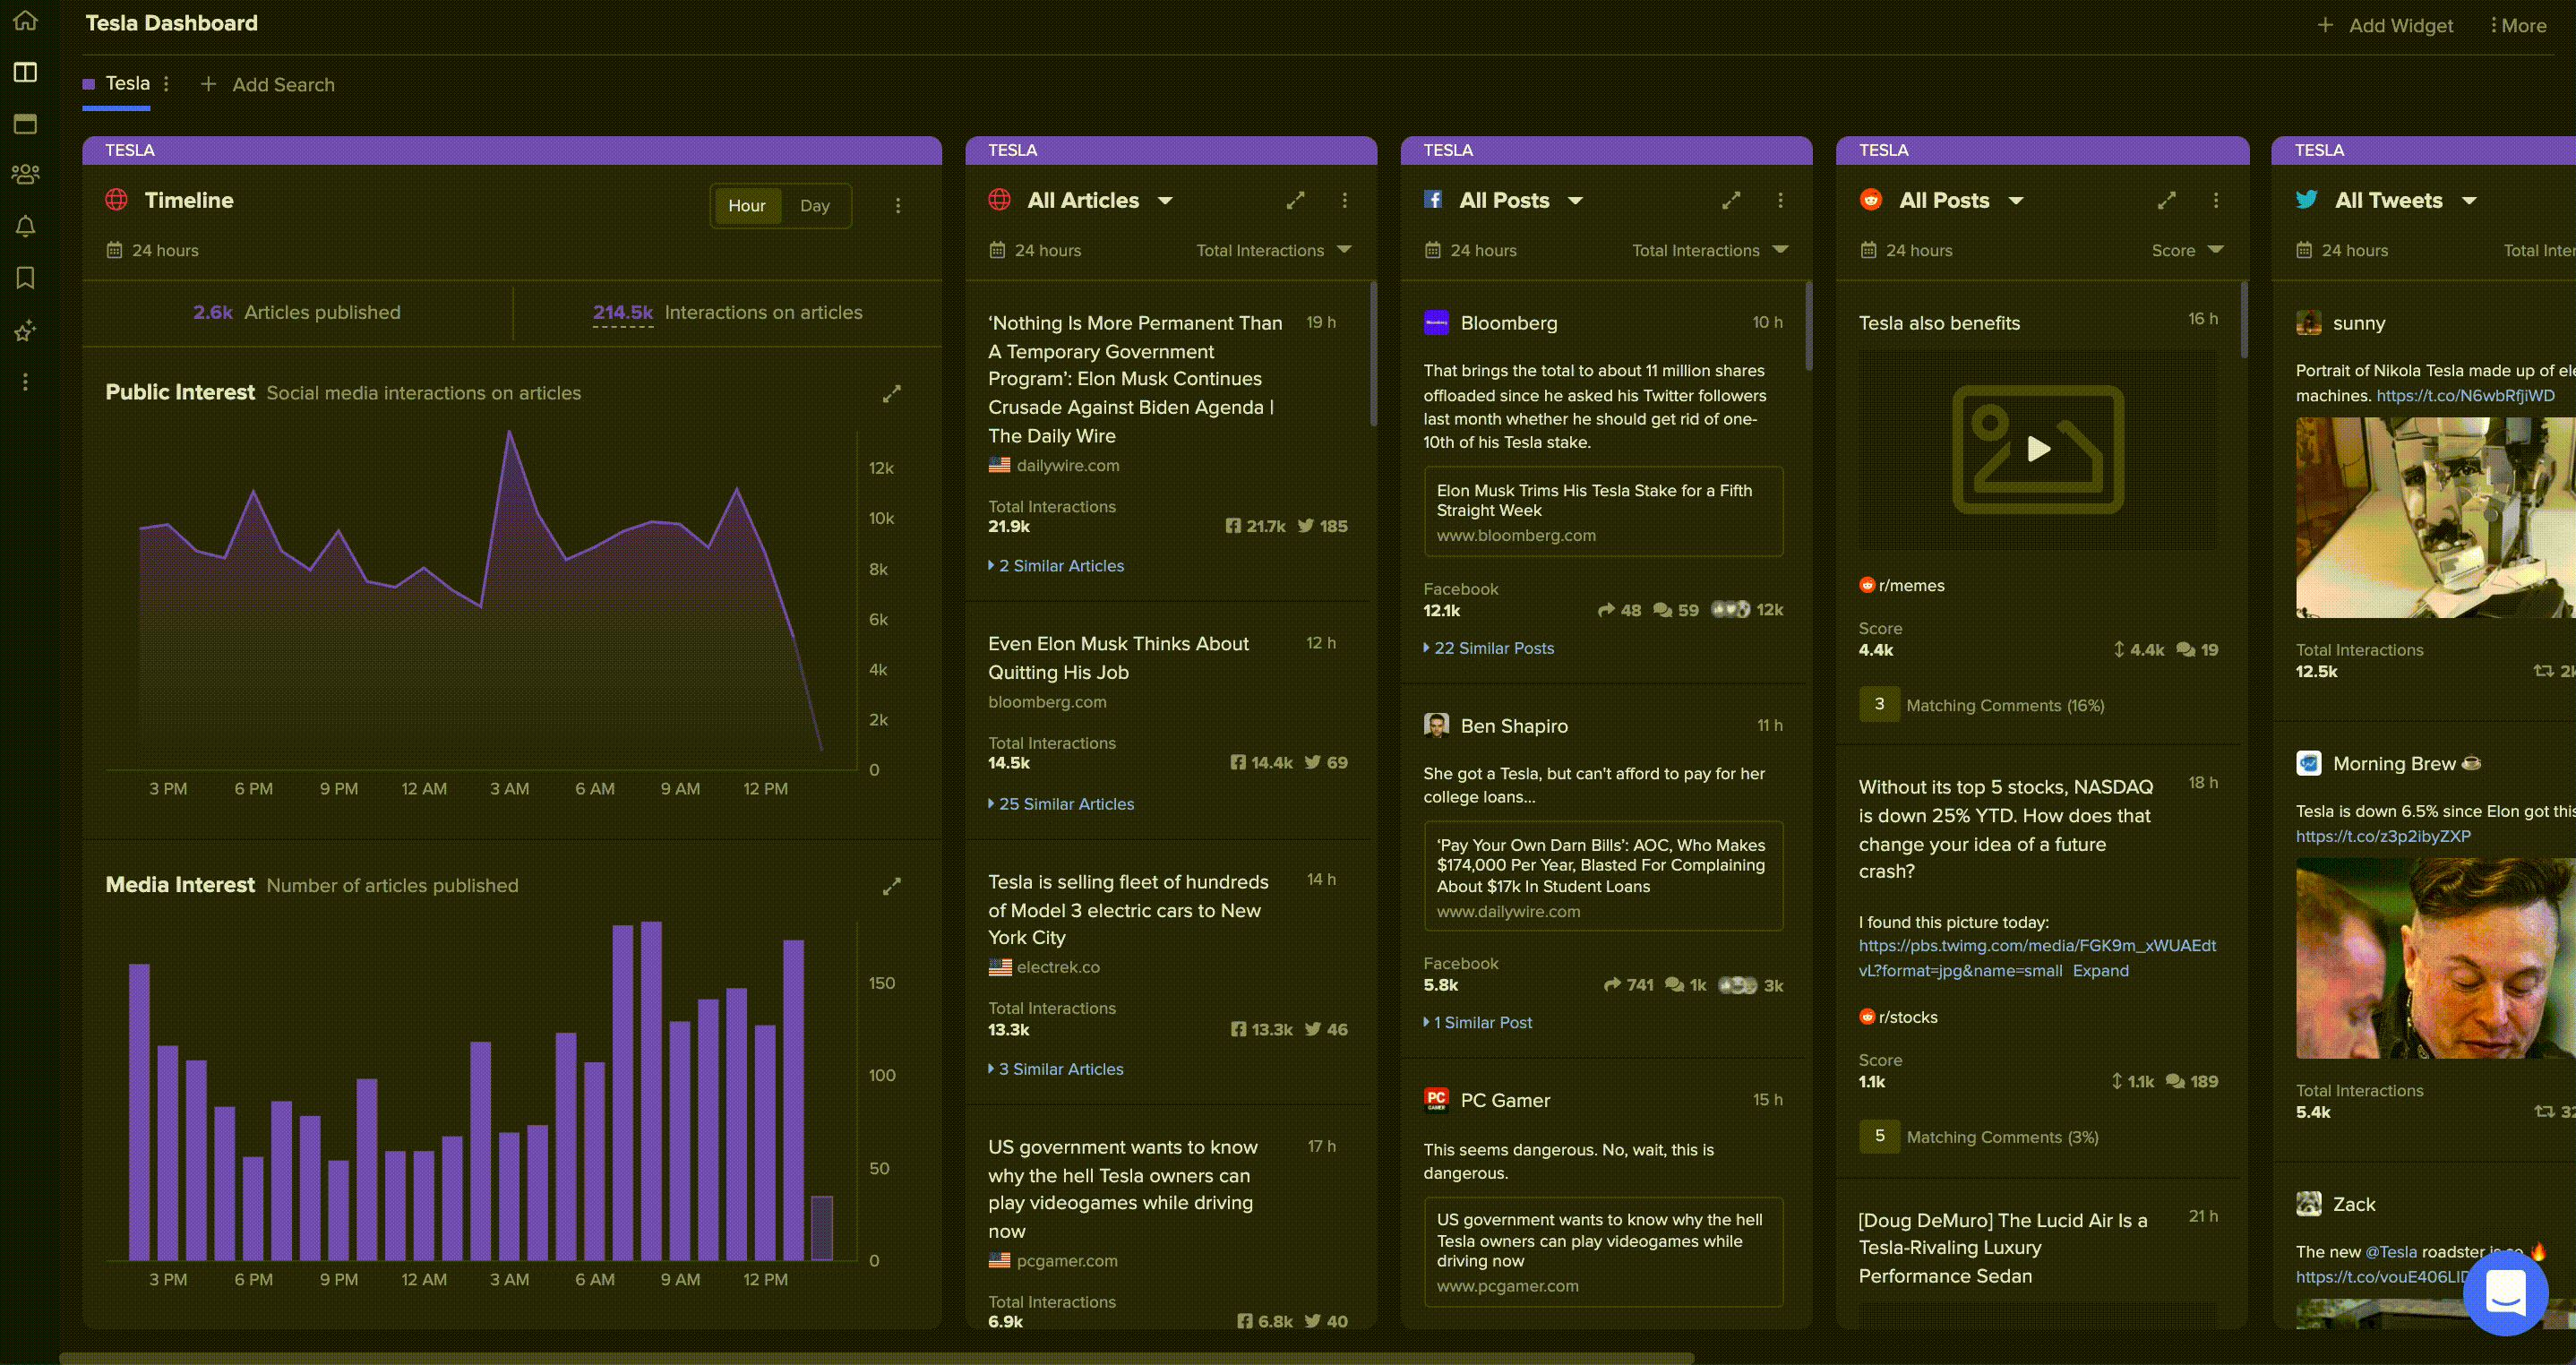Open the t.co/z3p2ibyZXP tweet link
Screen dimensions: 2576x1365
(x=2383, y=836)
